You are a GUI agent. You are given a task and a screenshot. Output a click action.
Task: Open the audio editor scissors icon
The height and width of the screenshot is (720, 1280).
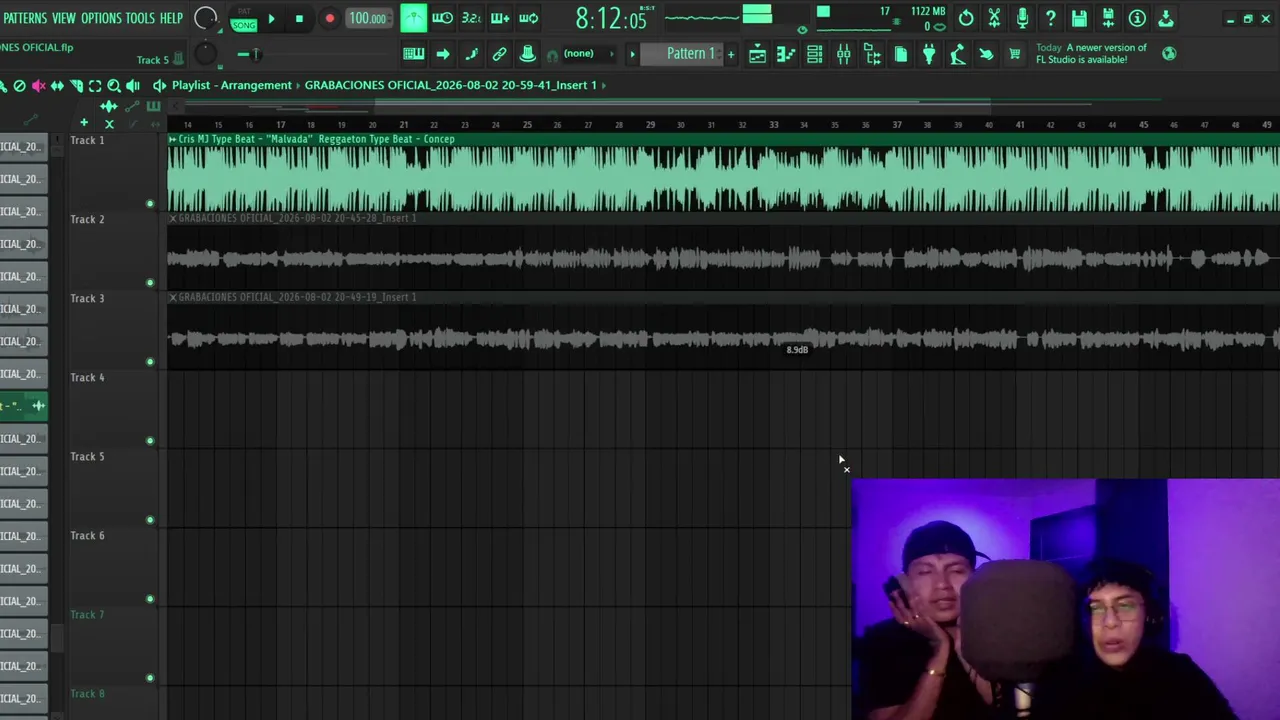point(994,18)
